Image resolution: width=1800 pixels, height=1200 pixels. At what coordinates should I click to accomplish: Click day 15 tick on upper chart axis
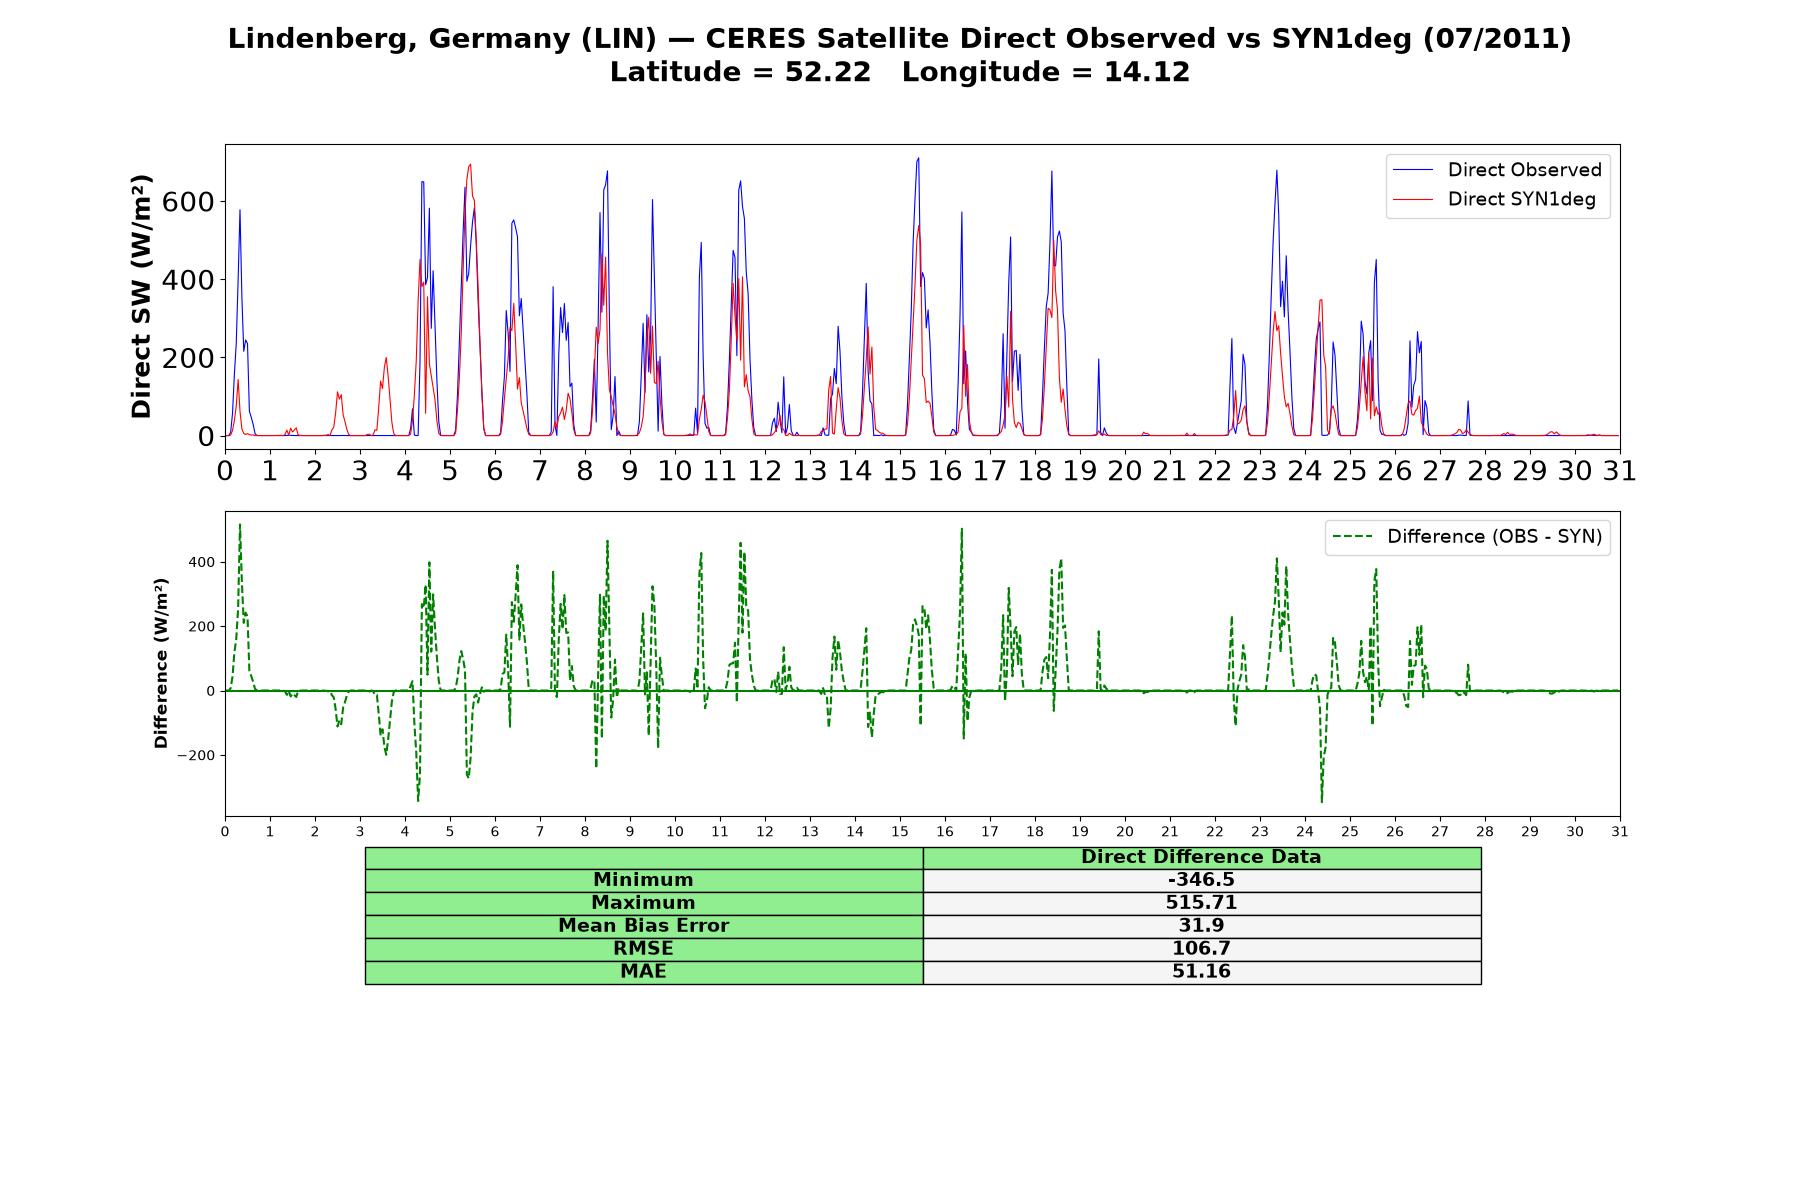tap(900, 470)
